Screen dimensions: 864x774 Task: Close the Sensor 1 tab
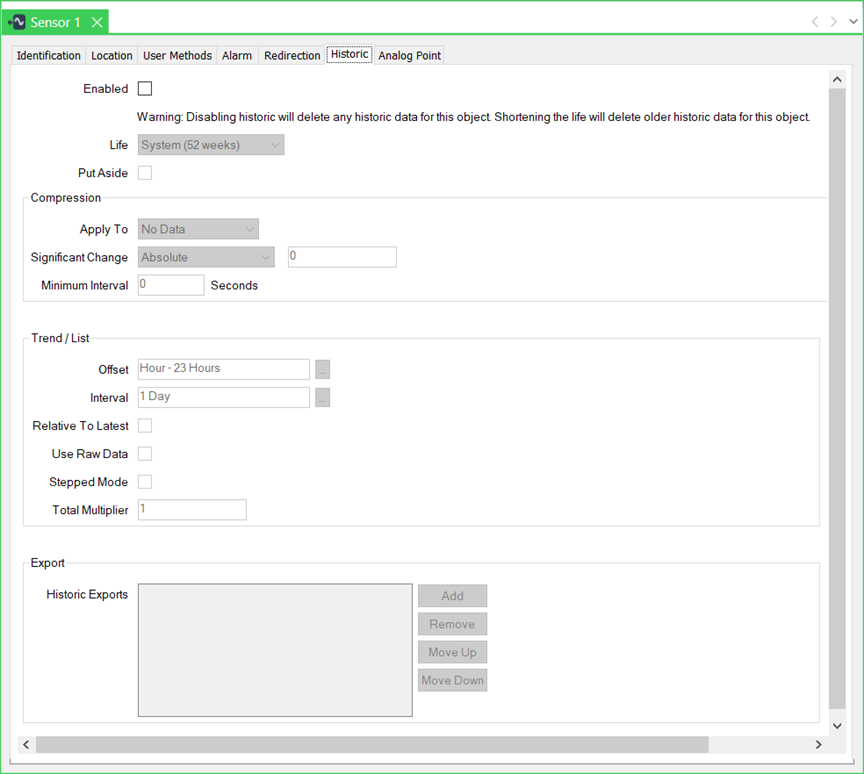tap(96, 22)
